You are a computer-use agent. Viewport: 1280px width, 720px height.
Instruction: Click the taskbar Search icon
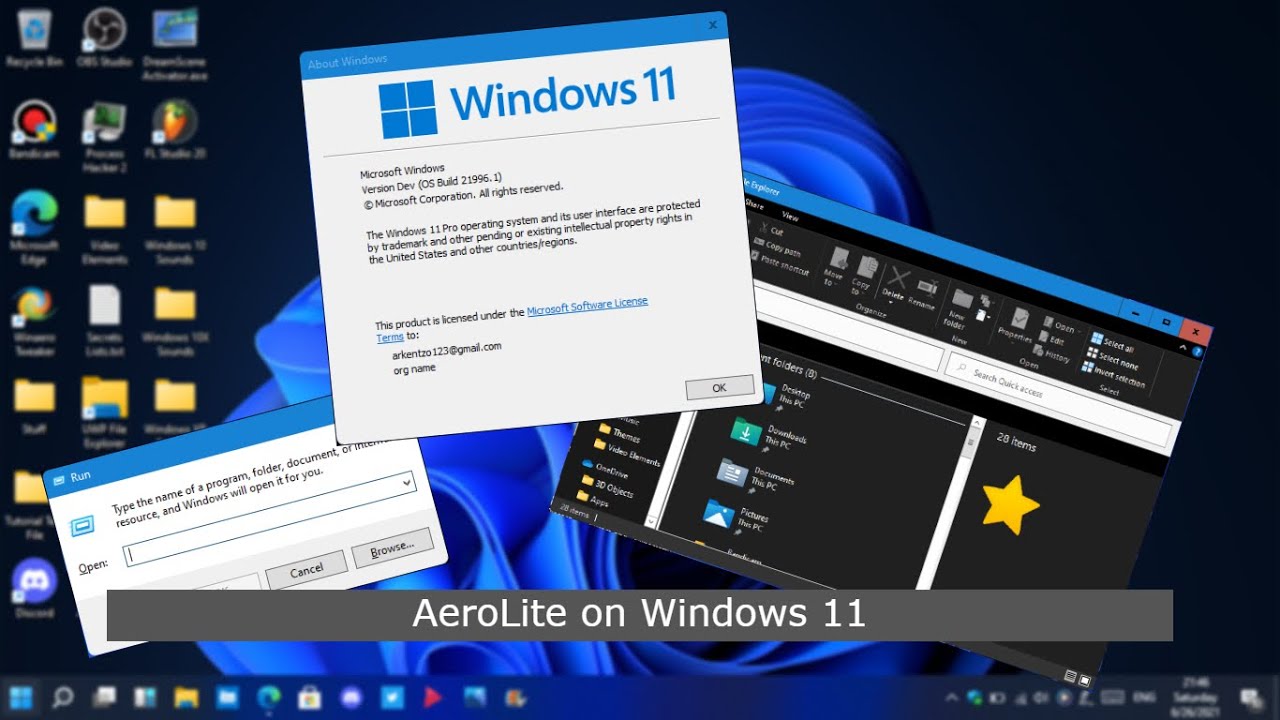61,697
